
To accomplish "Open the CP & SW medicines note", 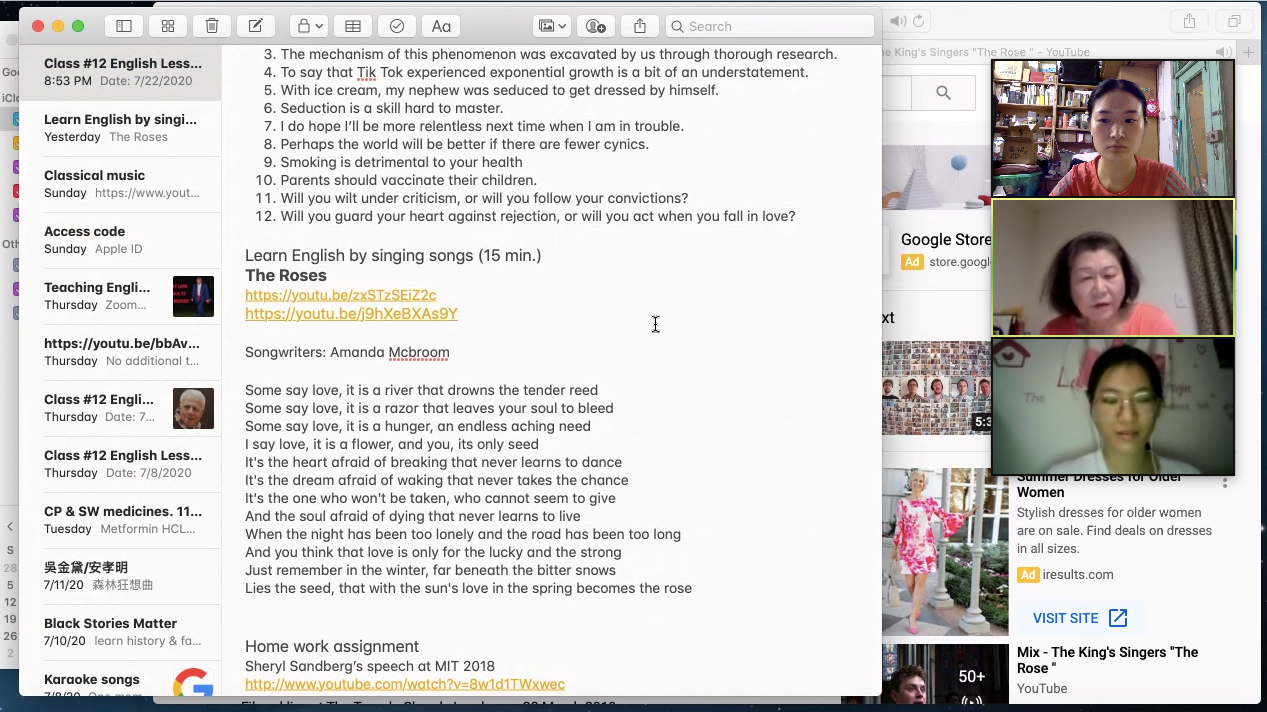I will click(x=123, y=520).
